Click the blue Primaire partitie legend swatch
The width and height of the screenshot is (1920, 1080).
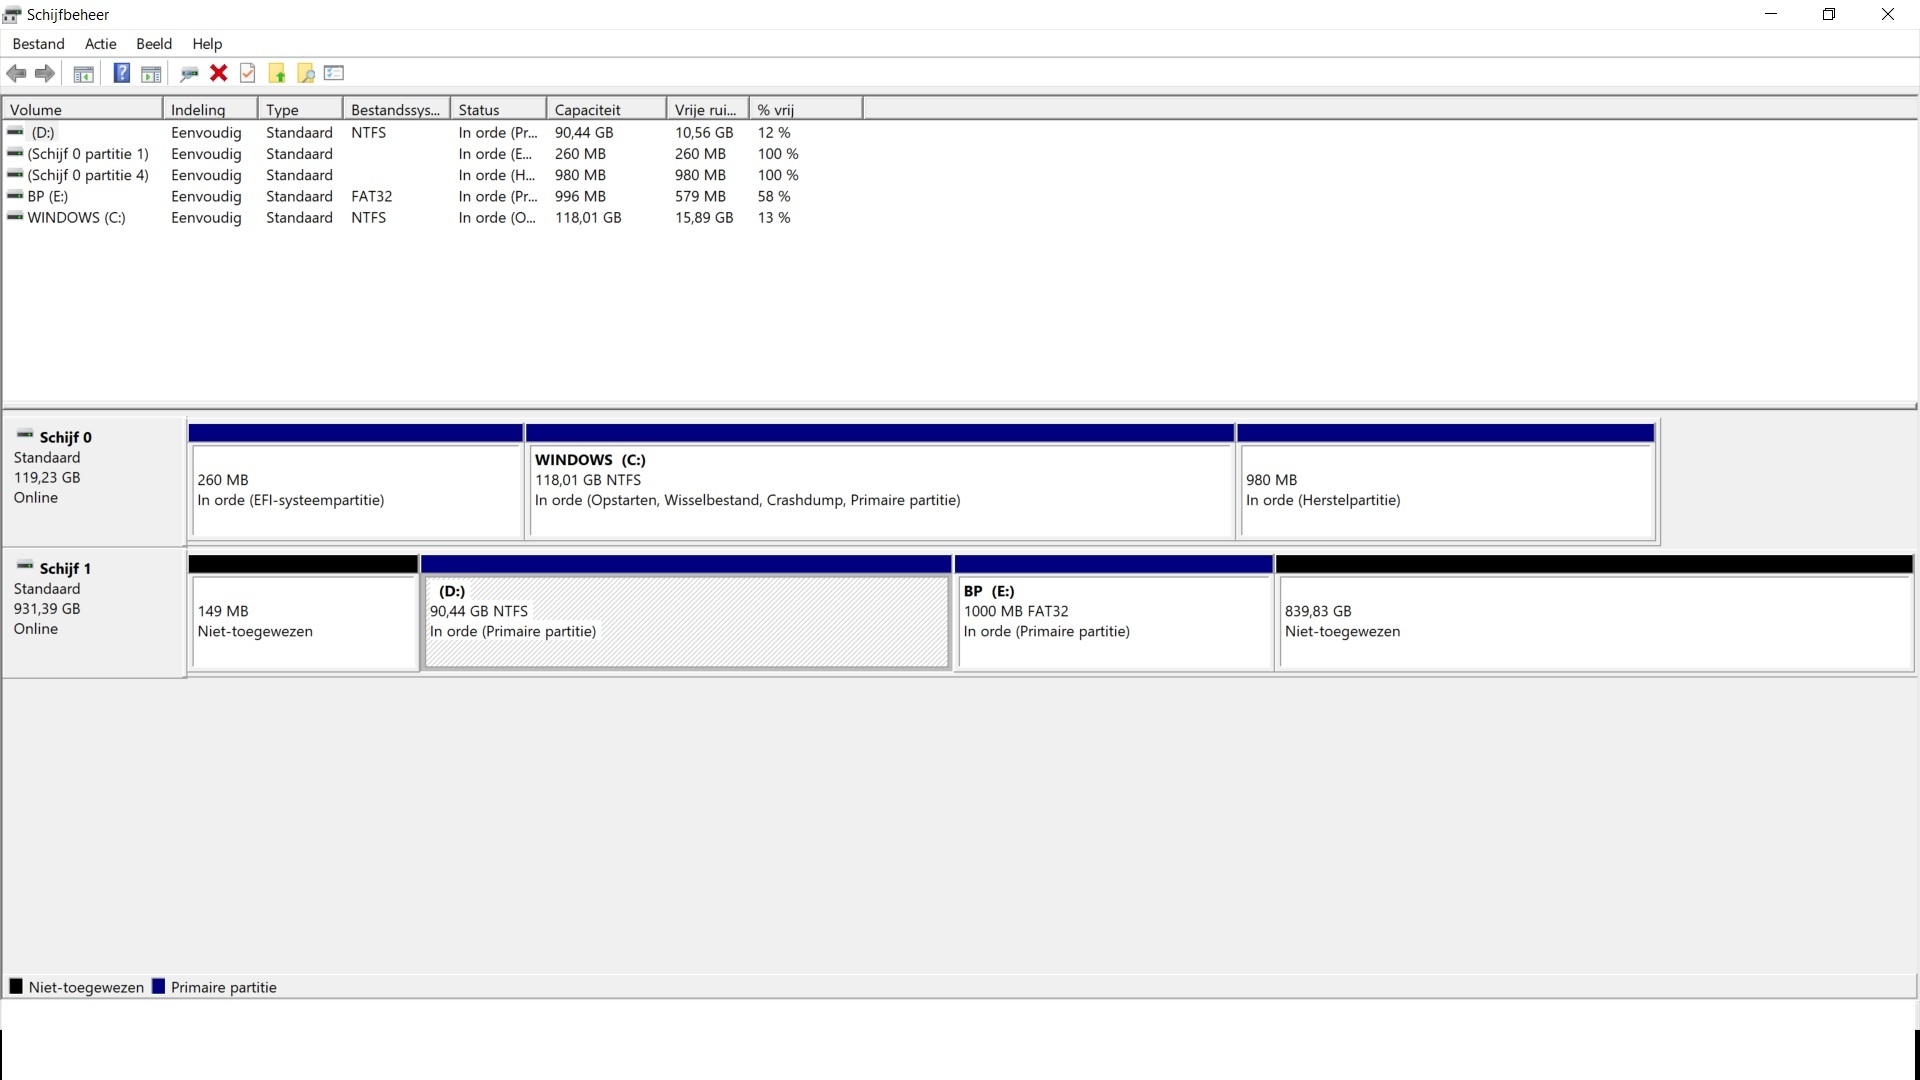[x=158, y=987]
